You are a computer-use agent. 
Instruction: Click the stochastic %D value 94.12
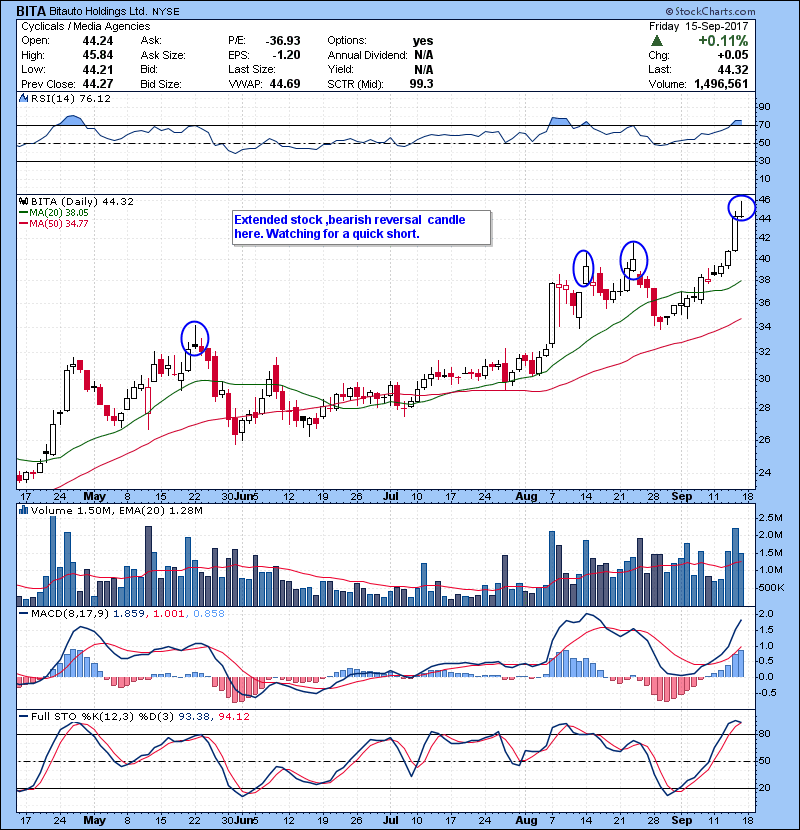click(x=233, y=717)
